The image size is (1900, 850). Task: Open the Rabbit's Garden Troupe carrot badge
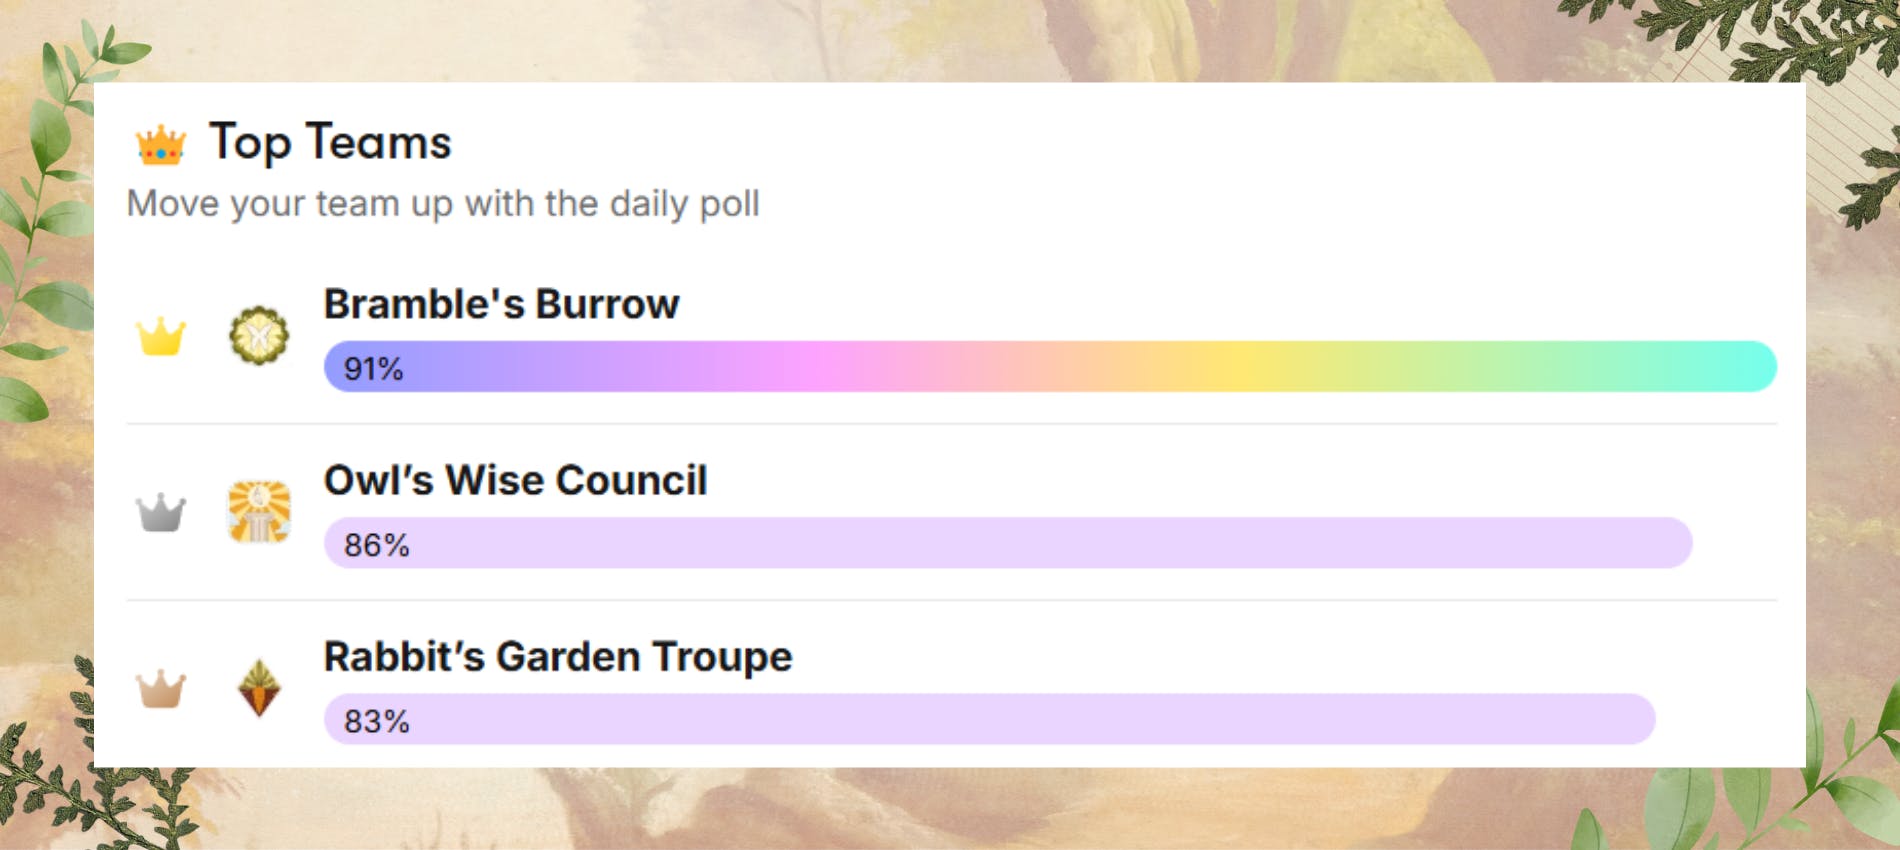click(259, 688)
